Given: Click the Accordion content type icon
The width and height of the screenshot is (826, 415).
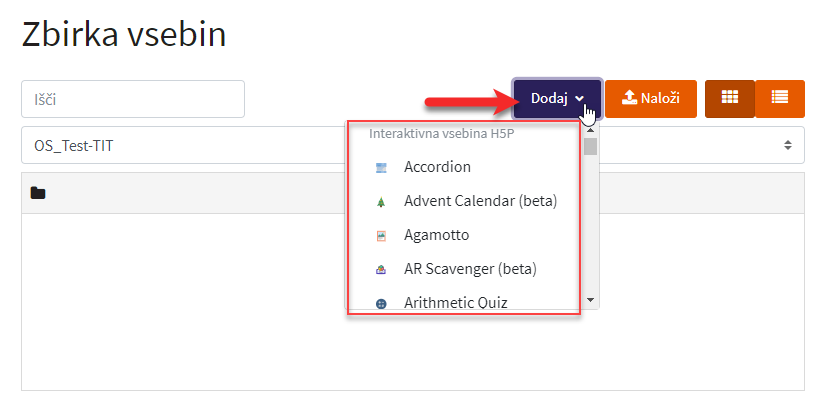Looking at the screenshot, I should 381,168.
